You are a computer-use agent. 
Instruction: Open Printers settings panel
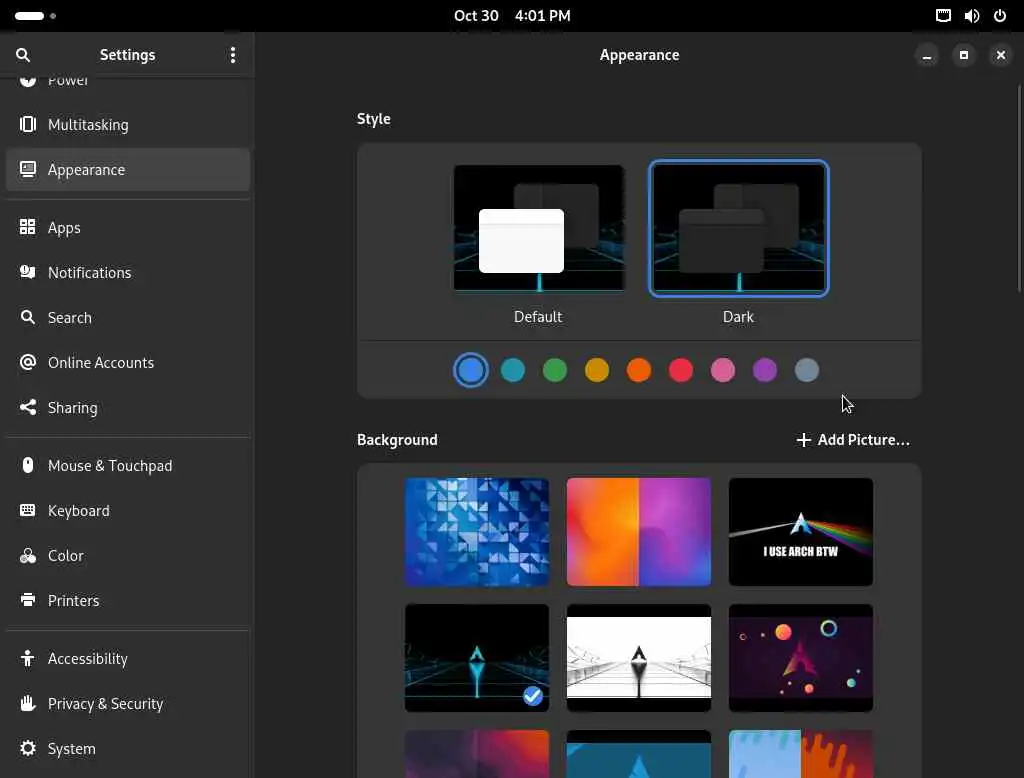tap(128, 600)
